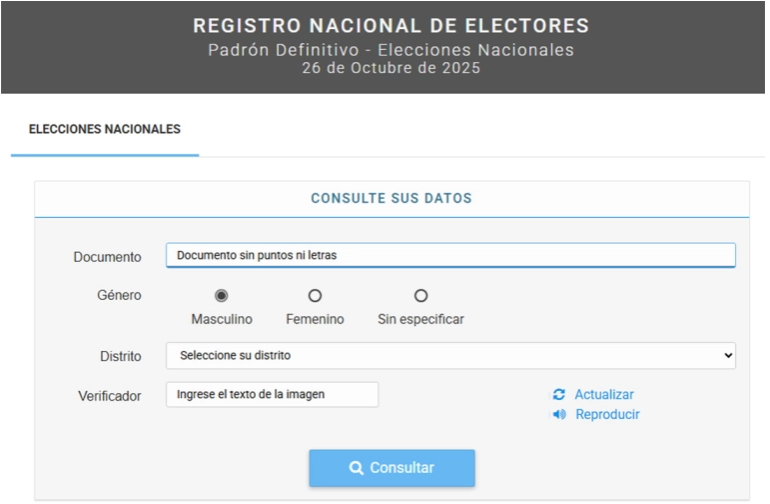
Task: Click the Verificador field label
Action: (x=110, y=395)
